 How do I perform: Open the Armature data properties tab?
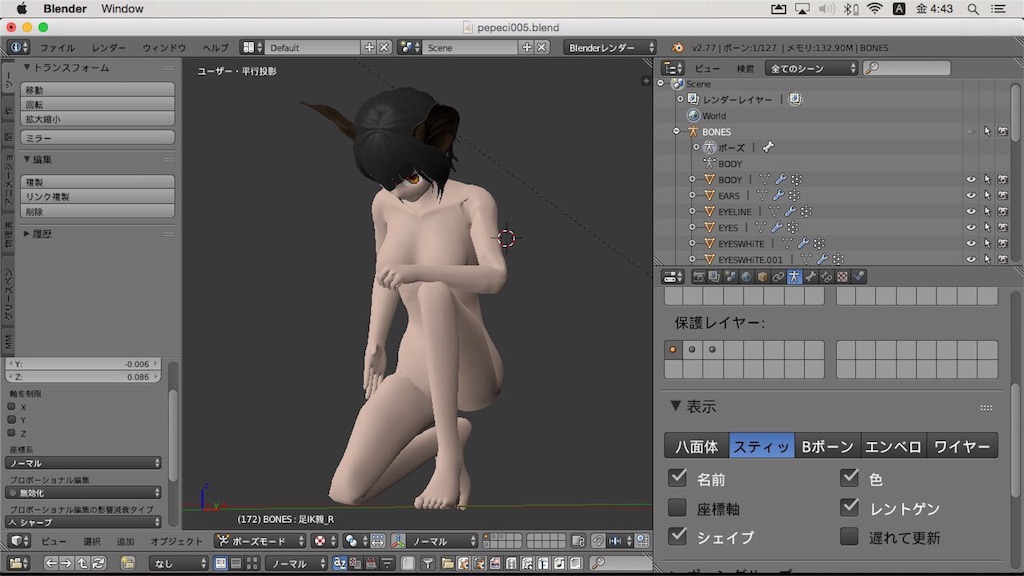click(x=794, y=277)
